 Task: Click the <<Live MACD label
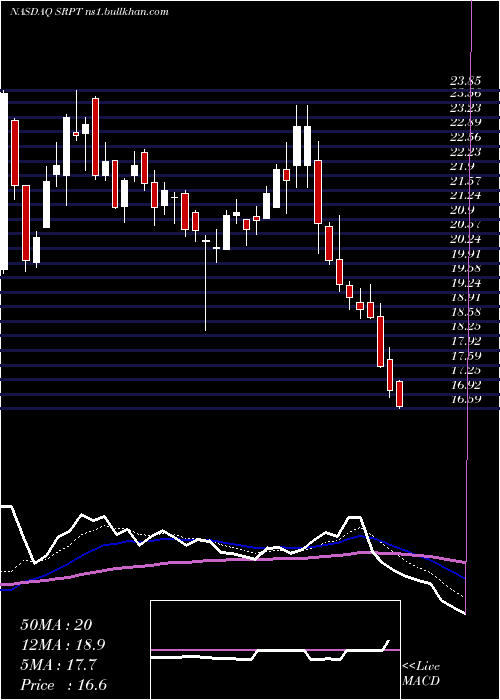tap(421, 674)
